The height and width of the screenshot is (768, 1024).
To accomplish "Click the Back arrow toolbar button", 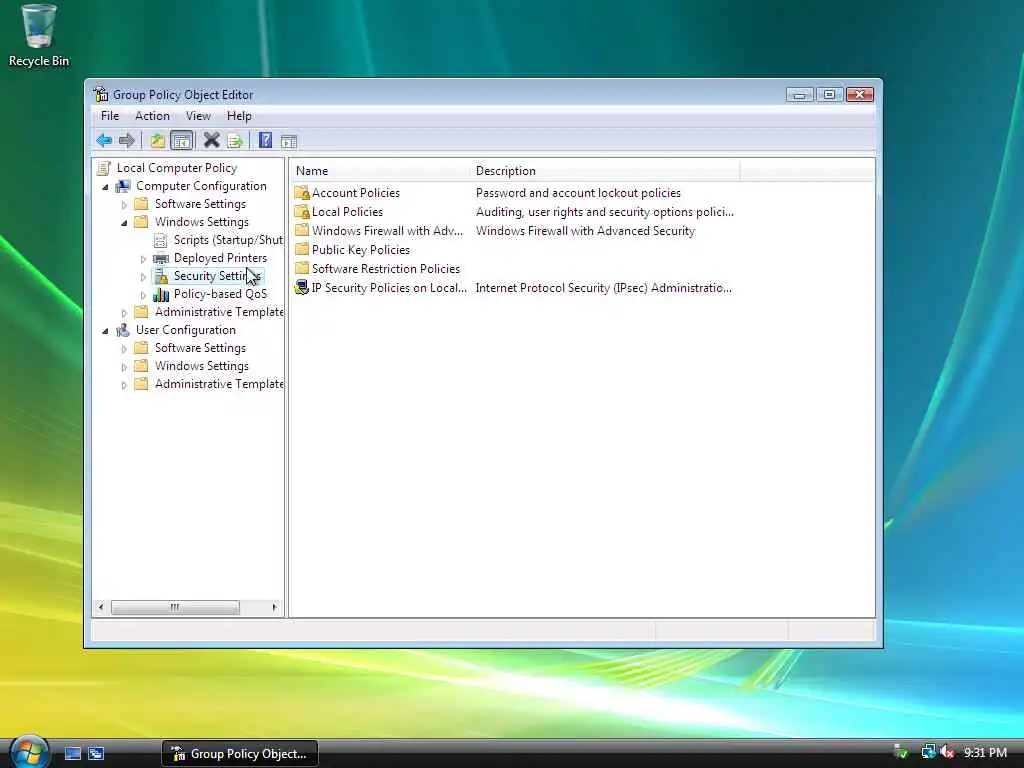I will (104, 140).
